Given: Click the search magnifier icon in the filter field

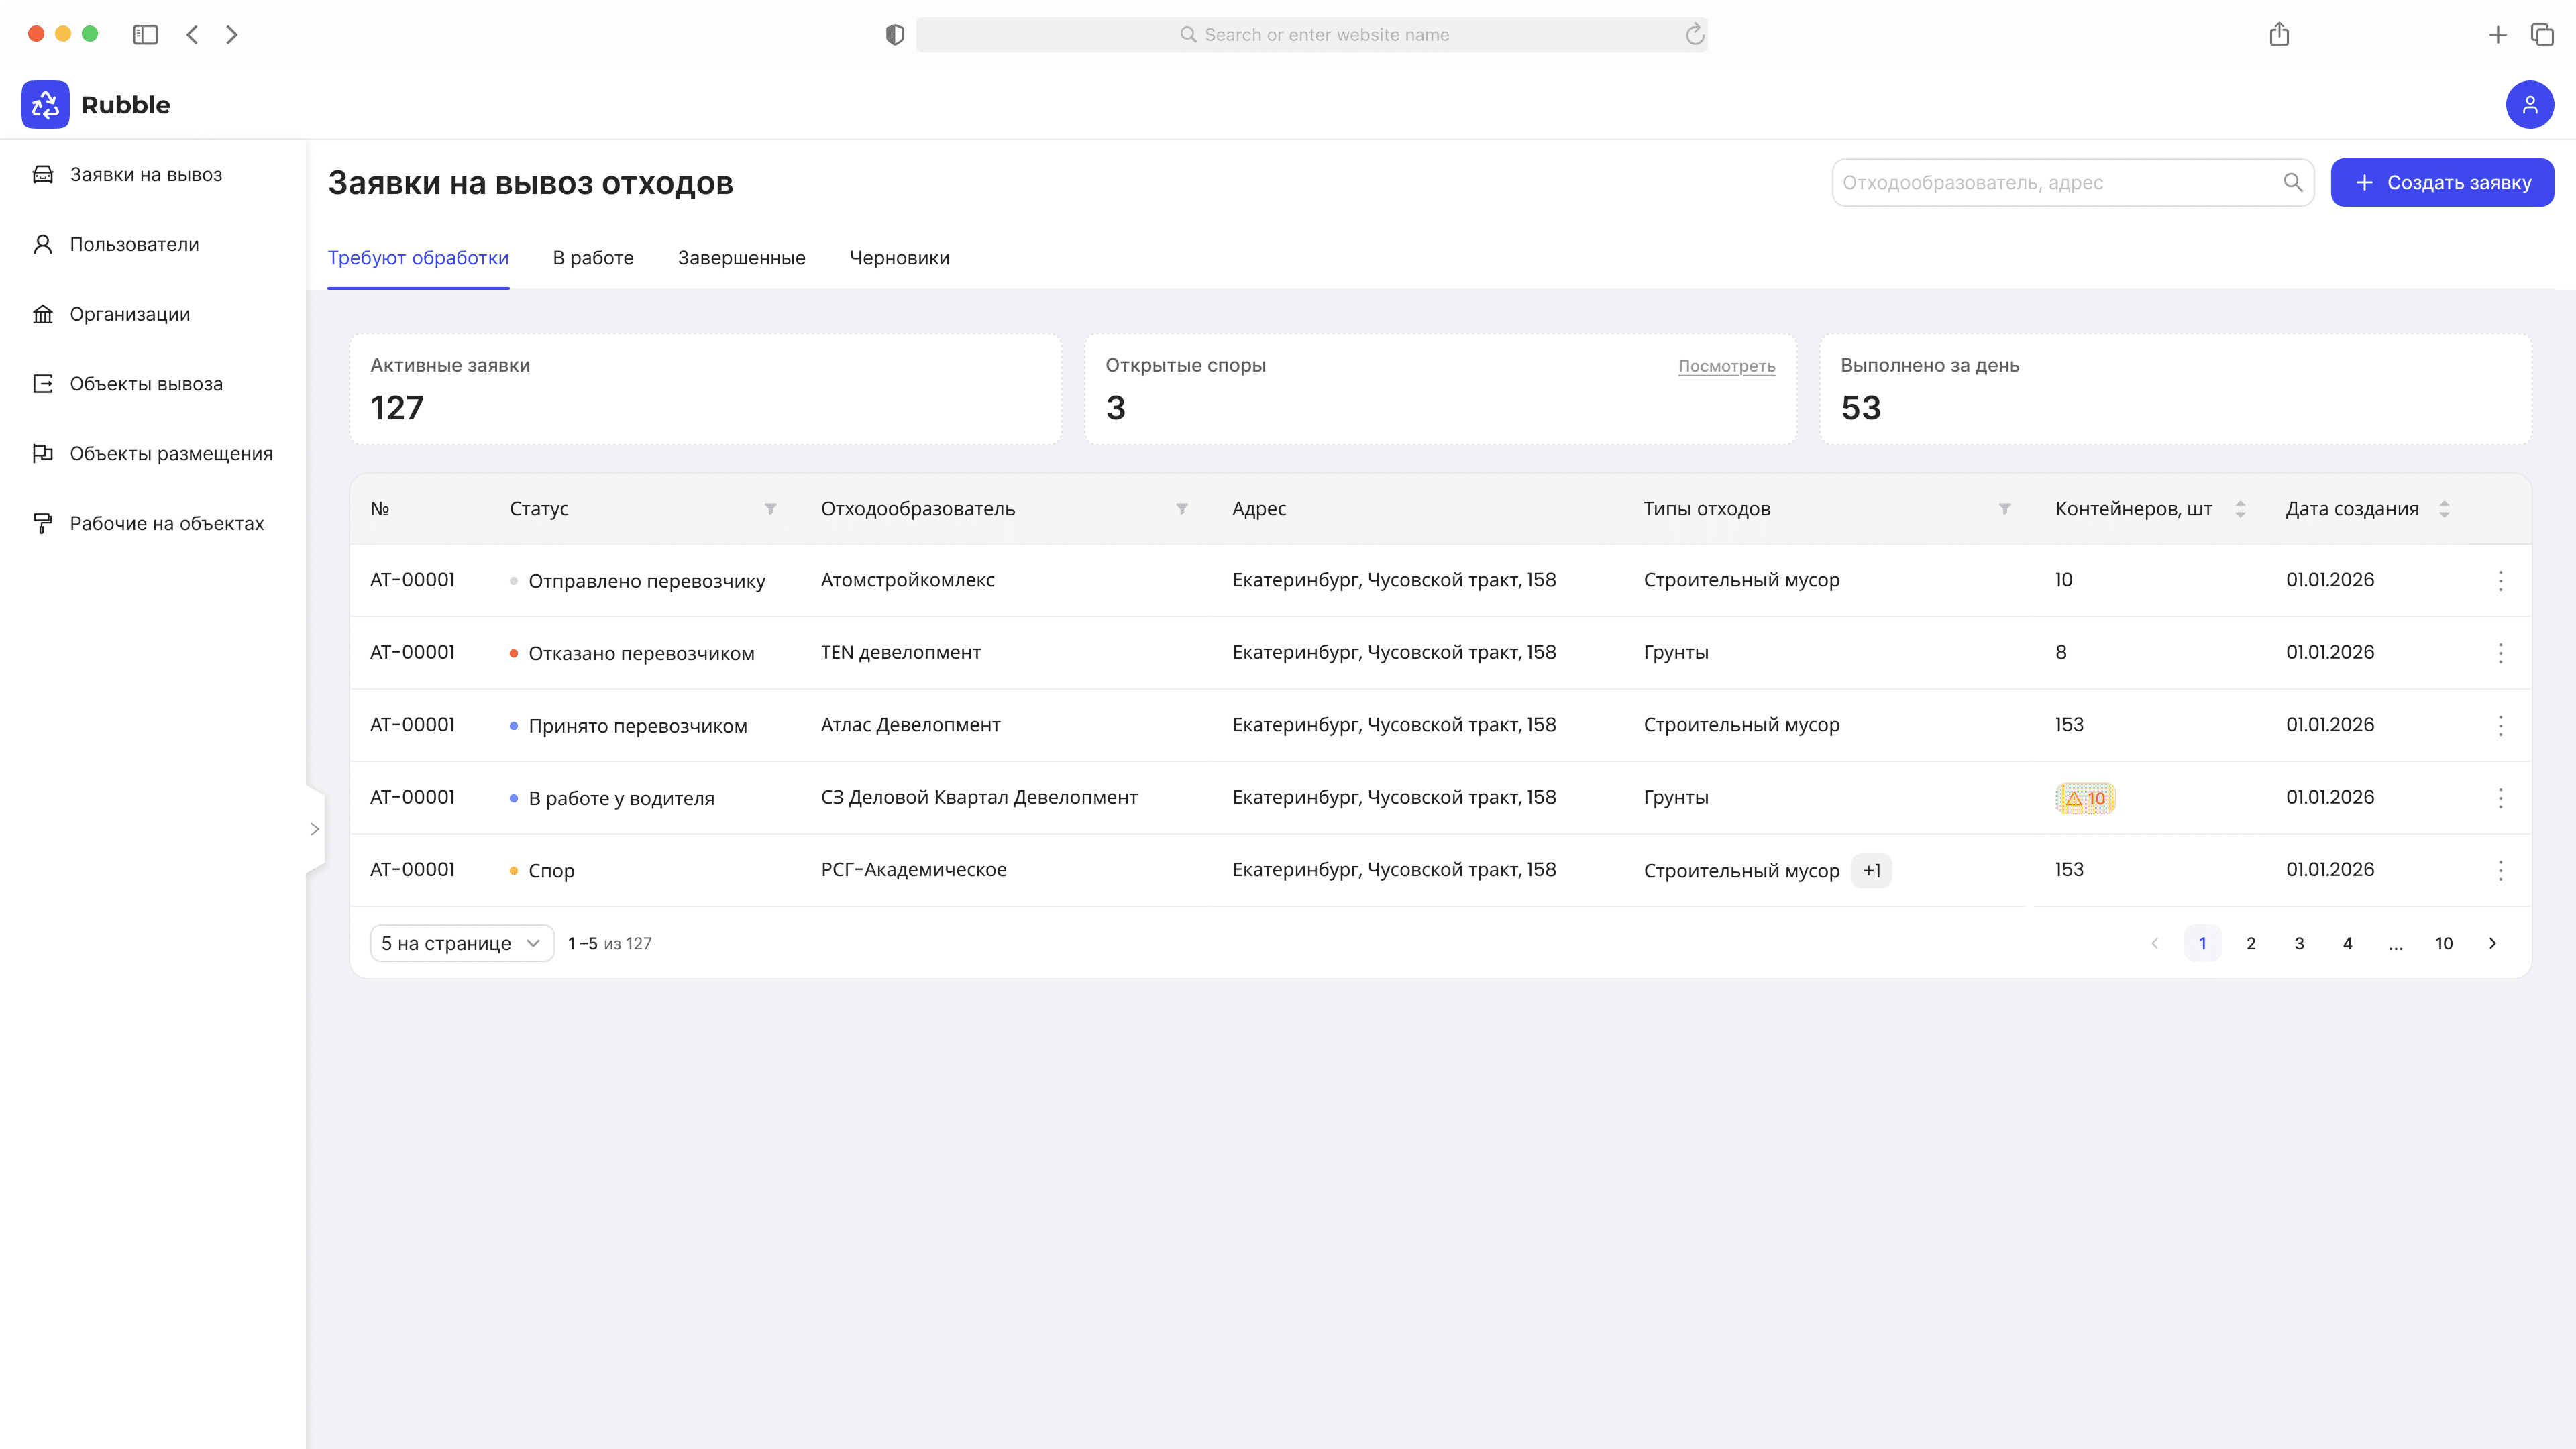Looking at the screenshot, I should [2292, 183].
